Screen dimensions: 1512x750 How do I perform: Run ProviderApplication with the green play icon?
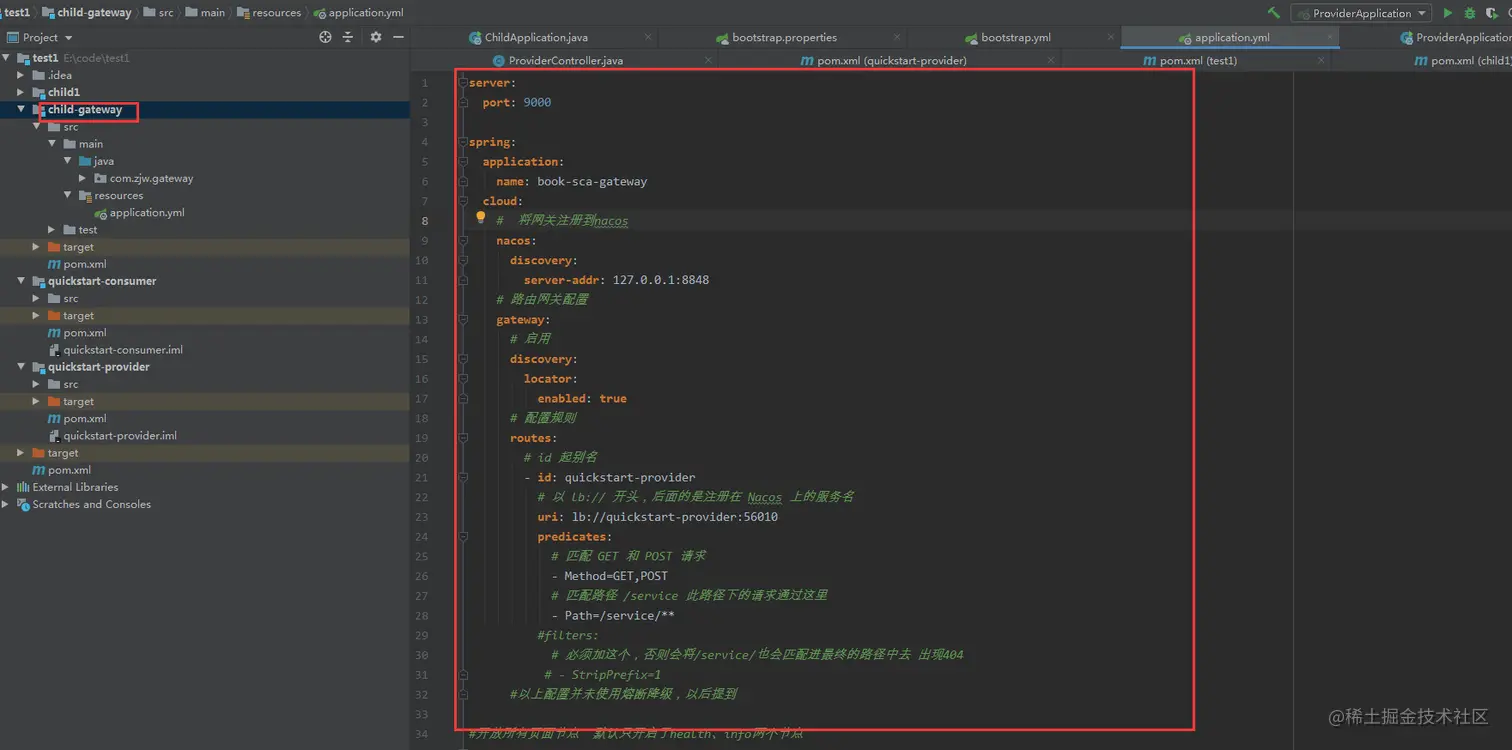pyautogui.click(x=1447, y=13)
